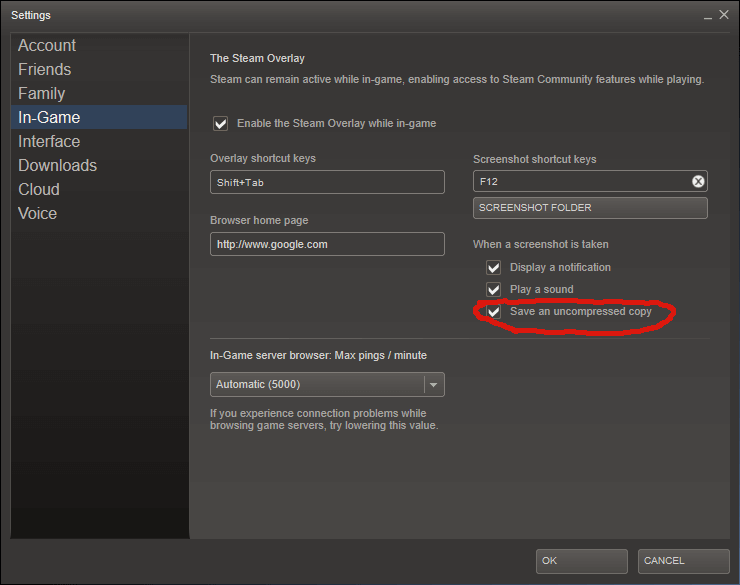
Task: Clear the F12 screenshot shortcut key
Action: pyautogui.click(x=698, y=181)
